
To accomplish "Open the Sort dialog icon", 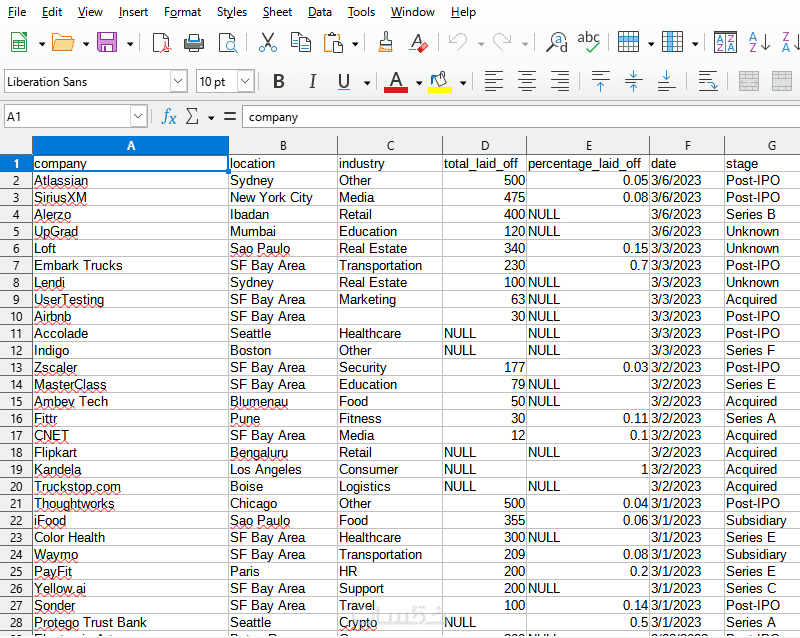I will 725,43.
